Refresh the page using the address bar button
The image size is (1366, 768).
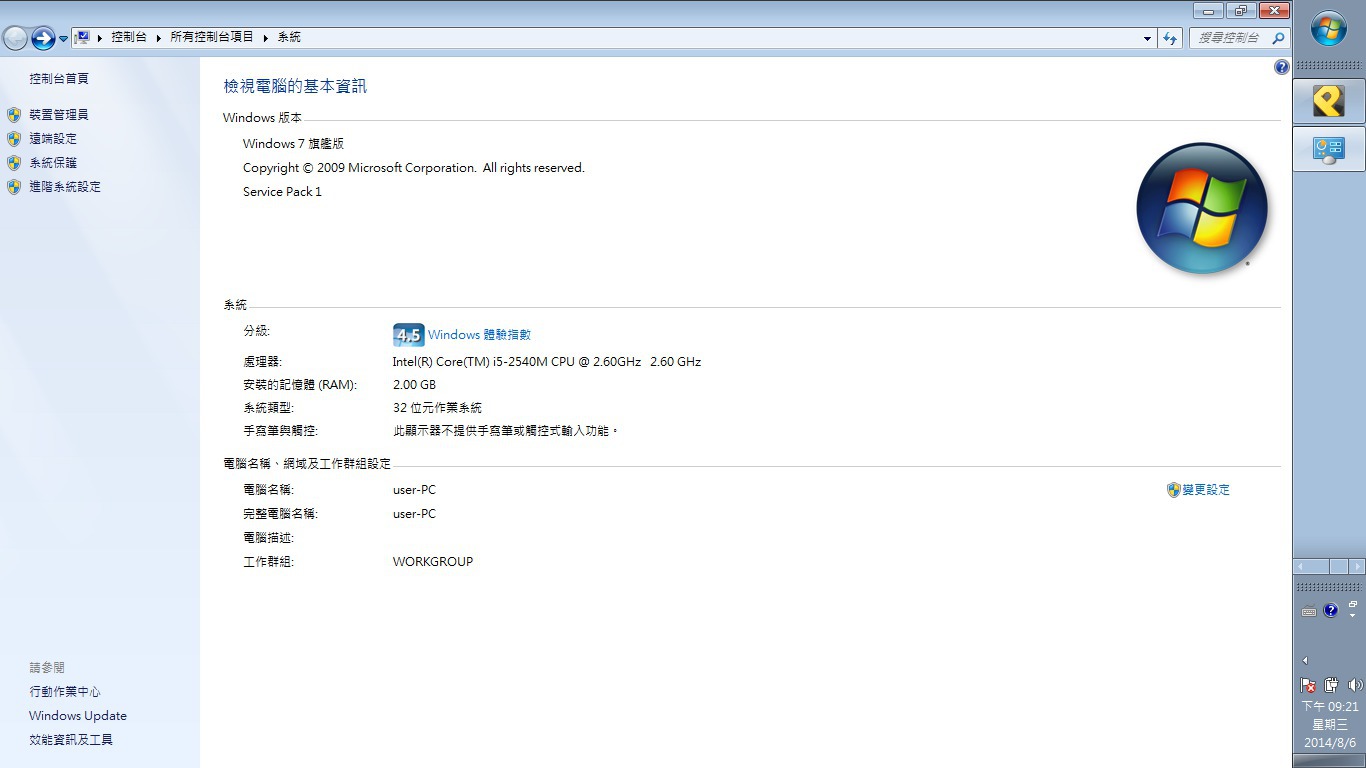coord(1170,38)
